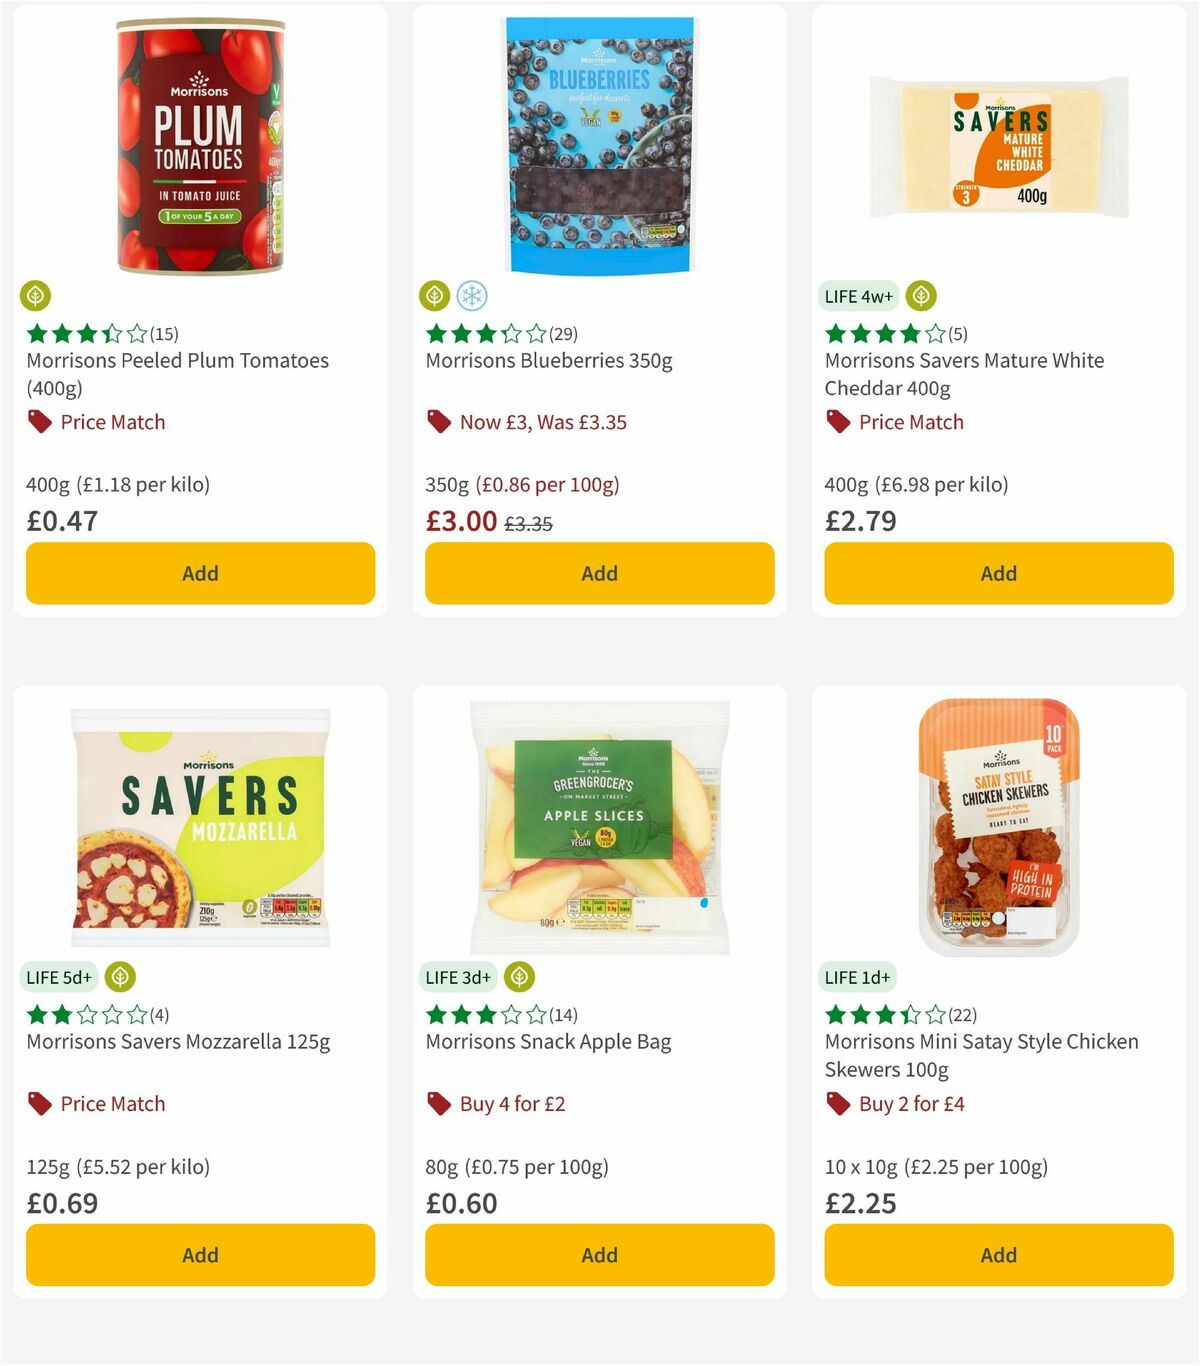Click the tag icon beside Now £3, Was £3.35
This screenshot has height=1366, width=1200.
coord(437,422)
